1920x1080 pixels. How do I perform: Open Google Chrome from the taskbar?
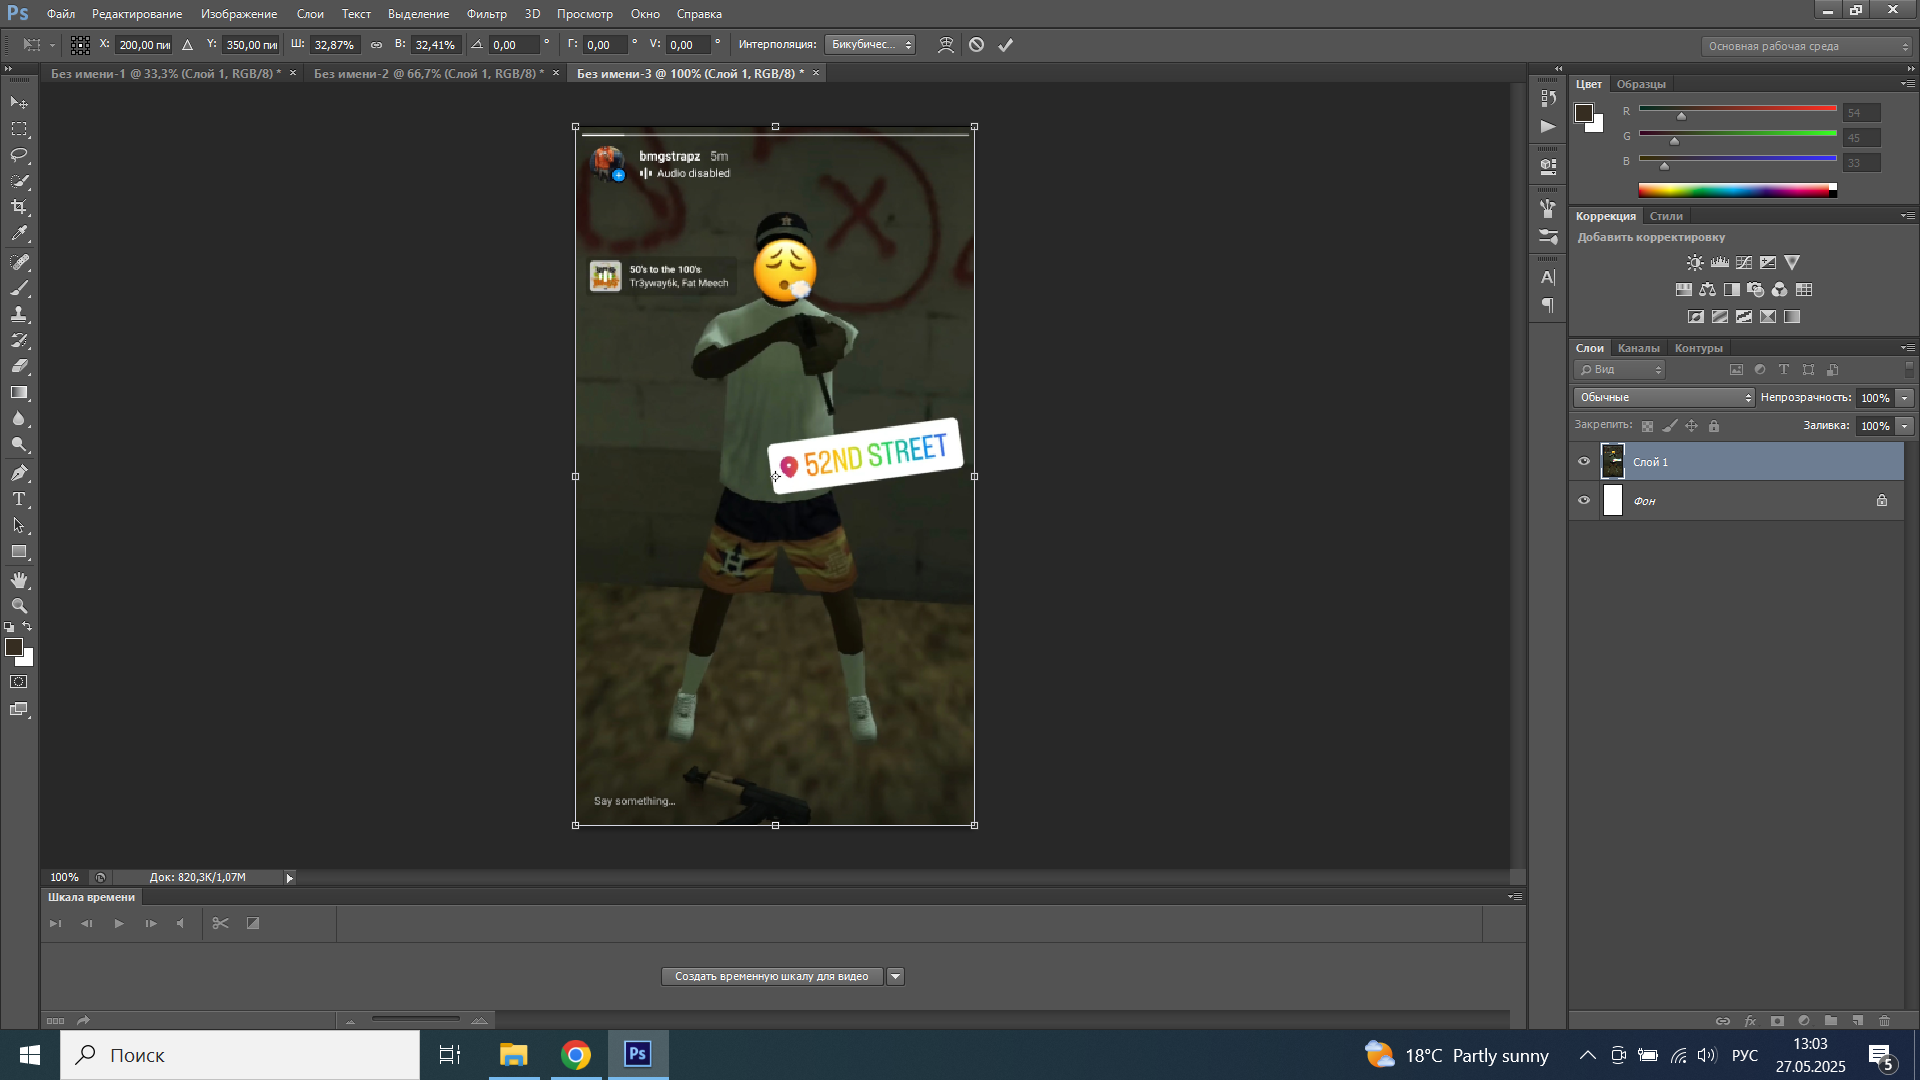pos(576,1055)
